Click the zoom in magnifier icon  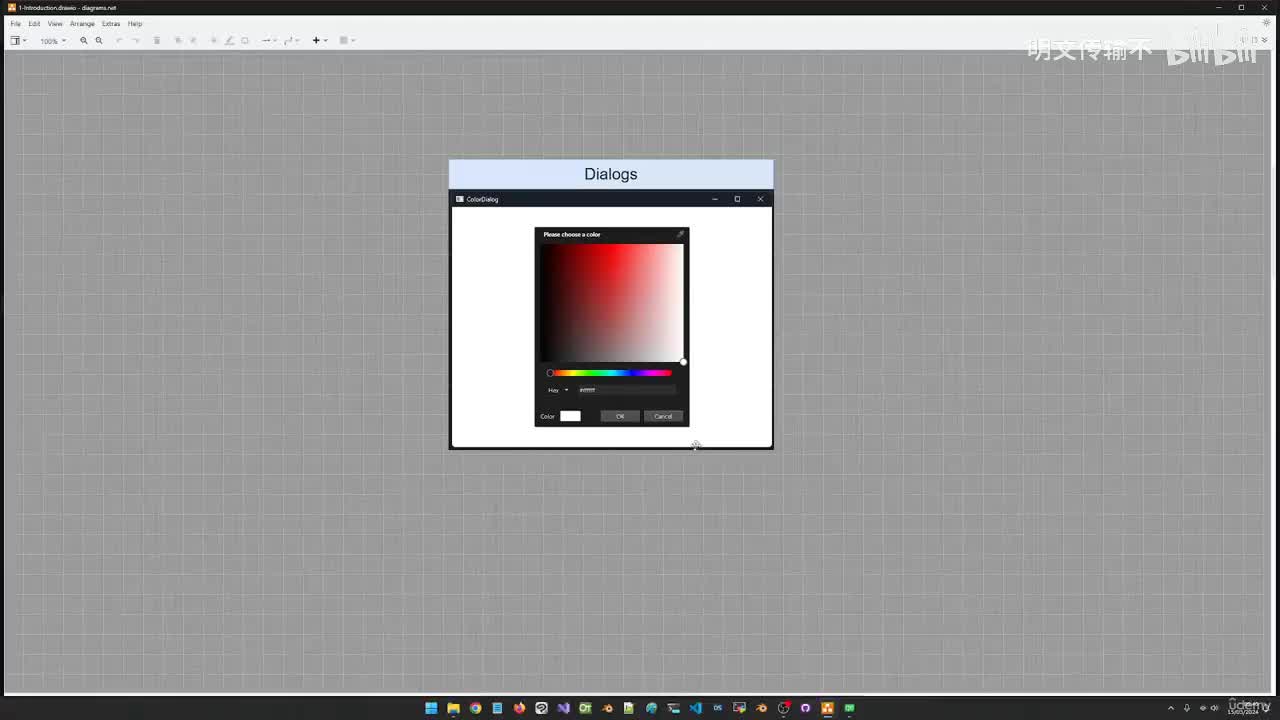point(84,41)
